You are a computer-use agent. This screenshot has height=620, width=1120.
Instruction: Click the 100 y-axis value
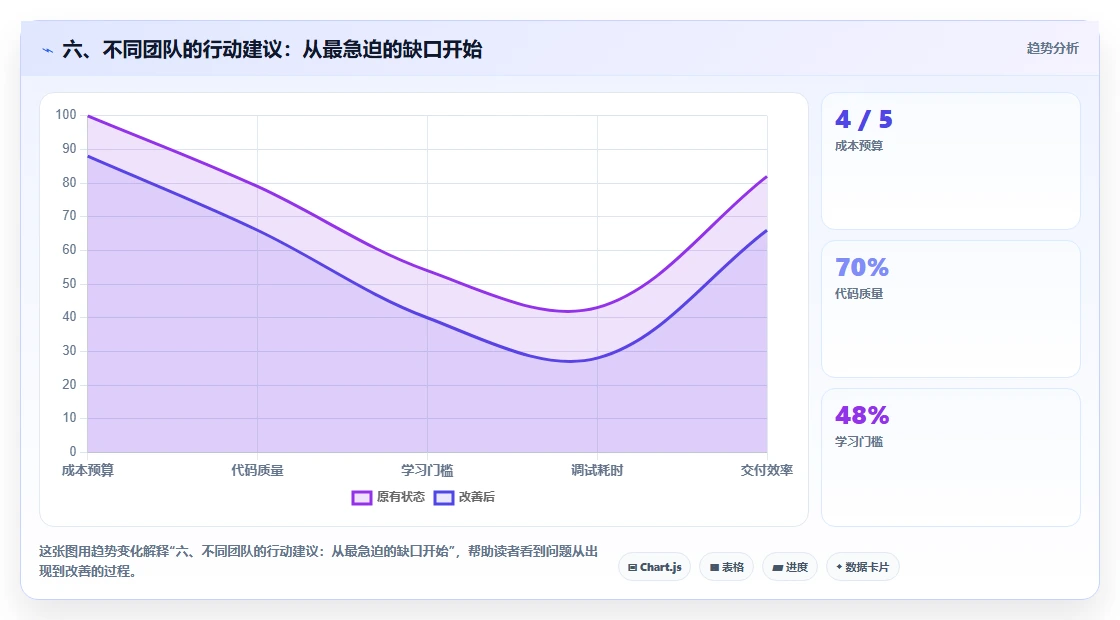click(66, 115)
